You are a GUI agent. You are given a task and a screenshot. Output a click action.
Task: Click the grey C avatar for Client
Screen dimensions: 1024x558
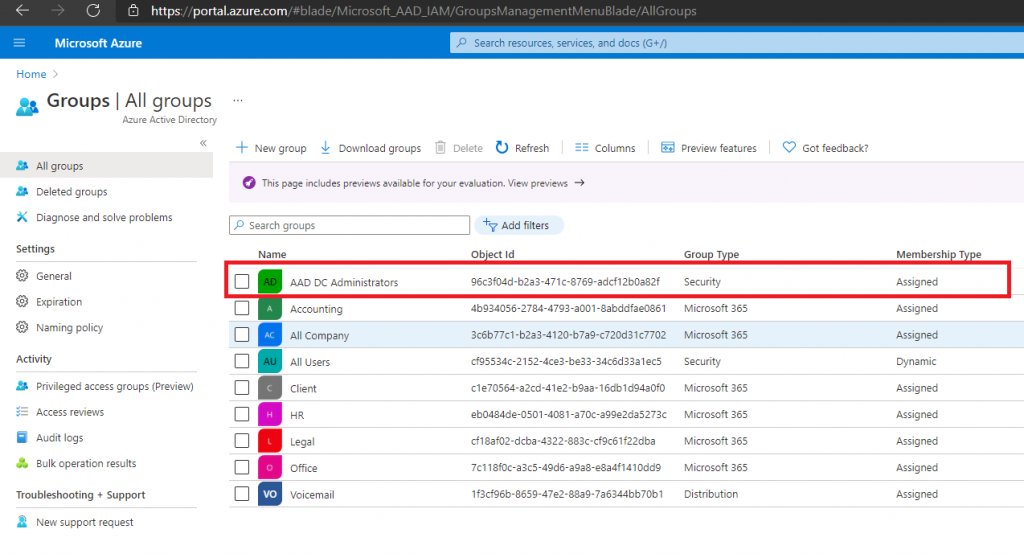pyautogui.click(x=270, y=388)
